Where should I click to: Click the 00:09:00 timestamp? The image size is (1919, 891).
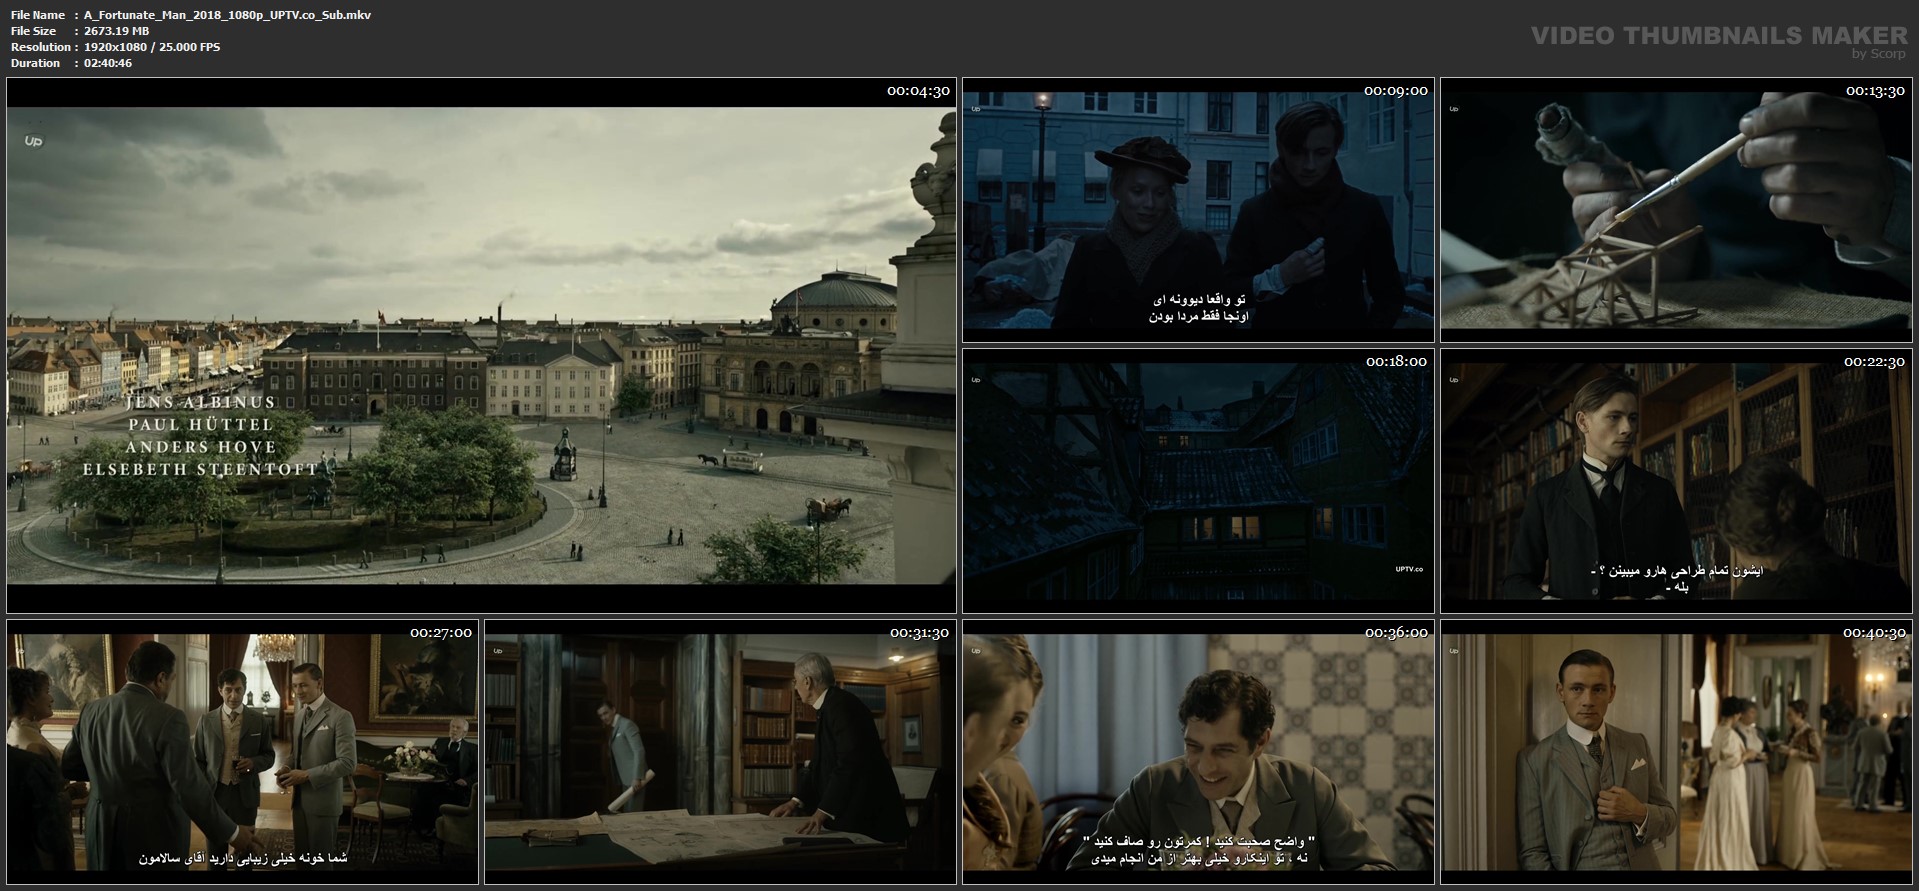1396,91
